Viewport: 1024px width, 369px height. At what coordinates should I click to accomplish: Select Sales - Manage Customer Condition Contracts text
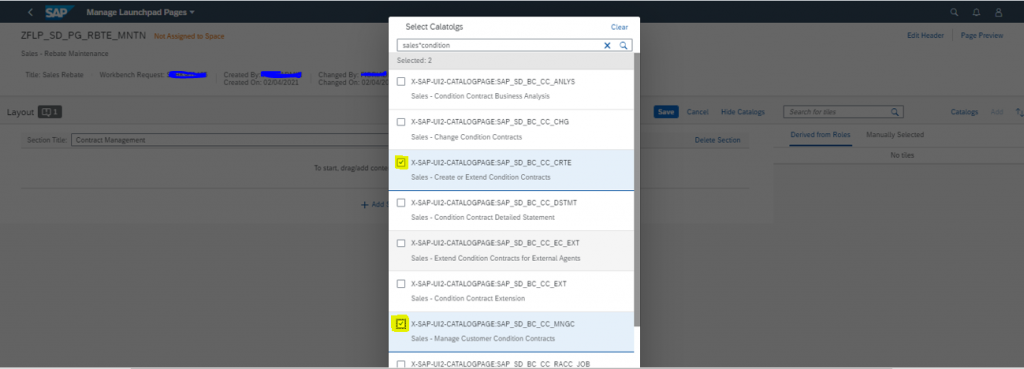(483, 338)
